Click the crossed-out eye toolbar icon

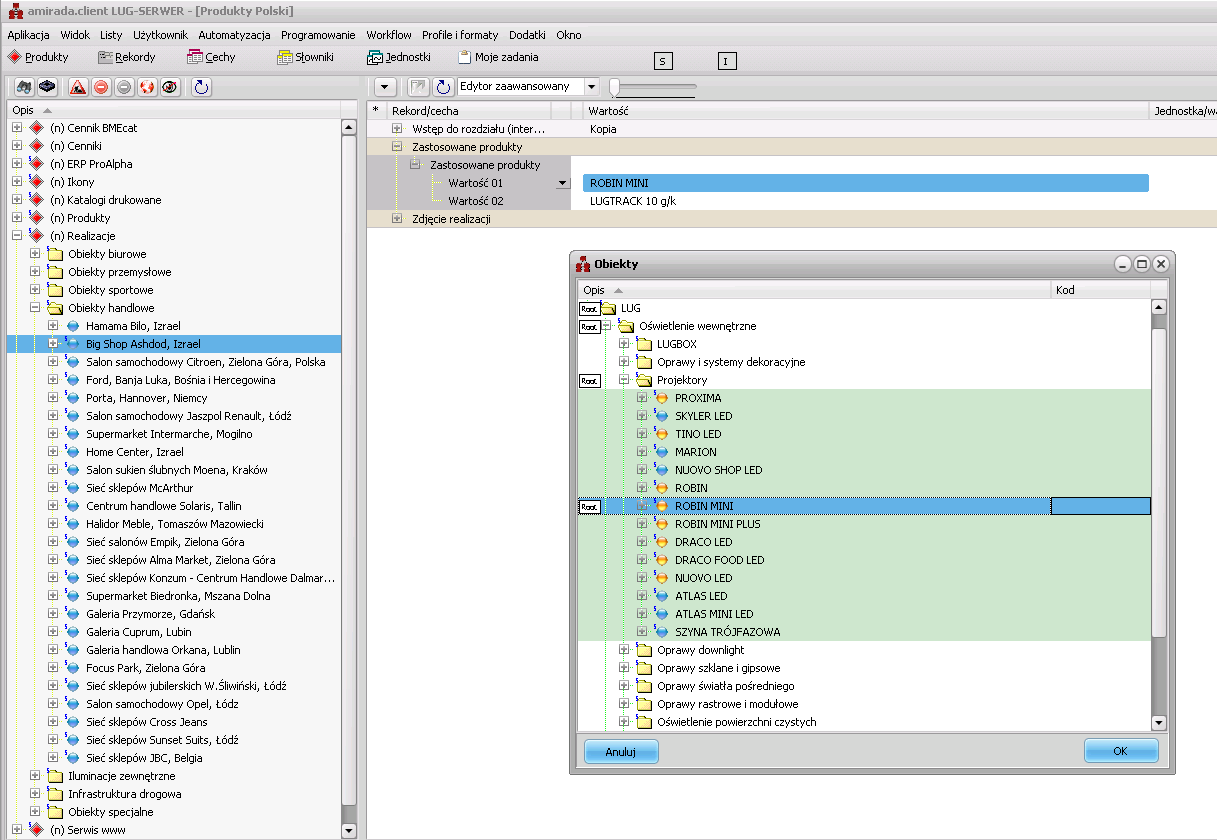click(x=169, y=87)
